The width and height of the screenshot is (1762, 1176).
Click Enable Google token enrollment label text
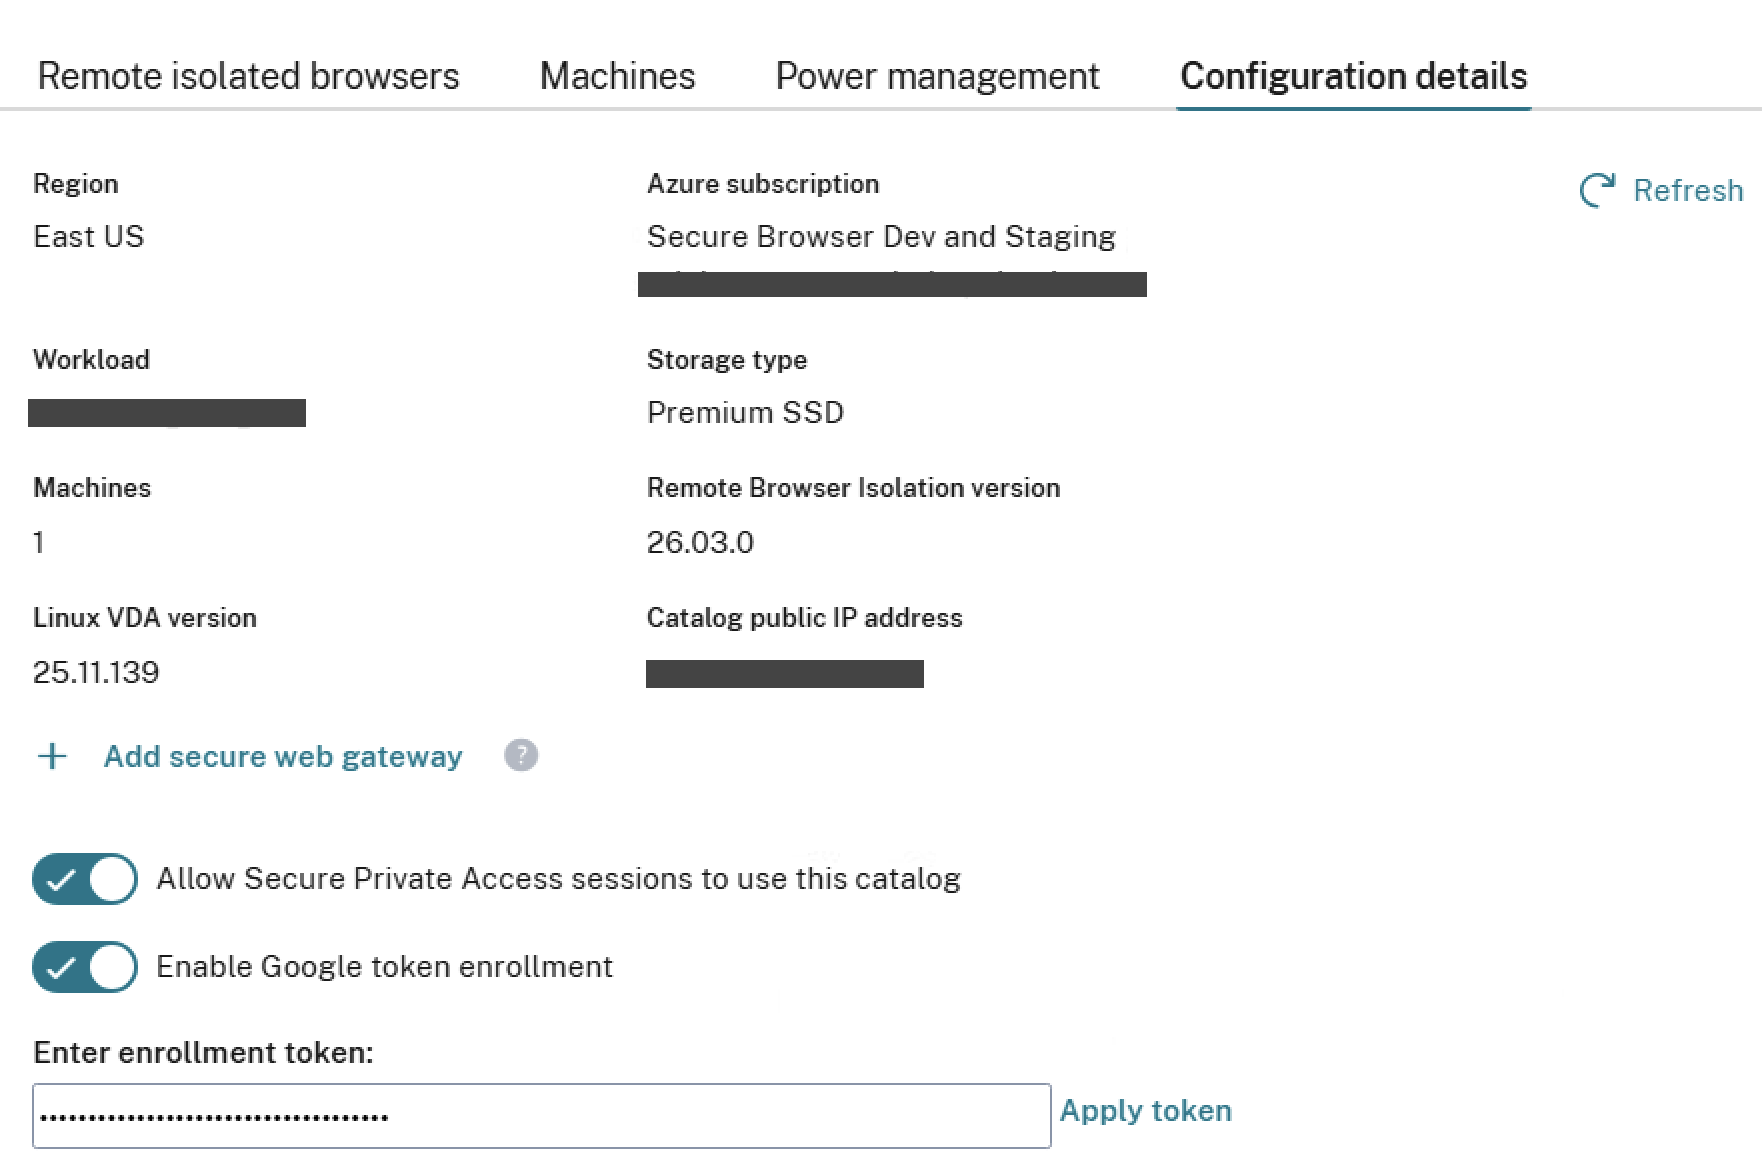384,966
